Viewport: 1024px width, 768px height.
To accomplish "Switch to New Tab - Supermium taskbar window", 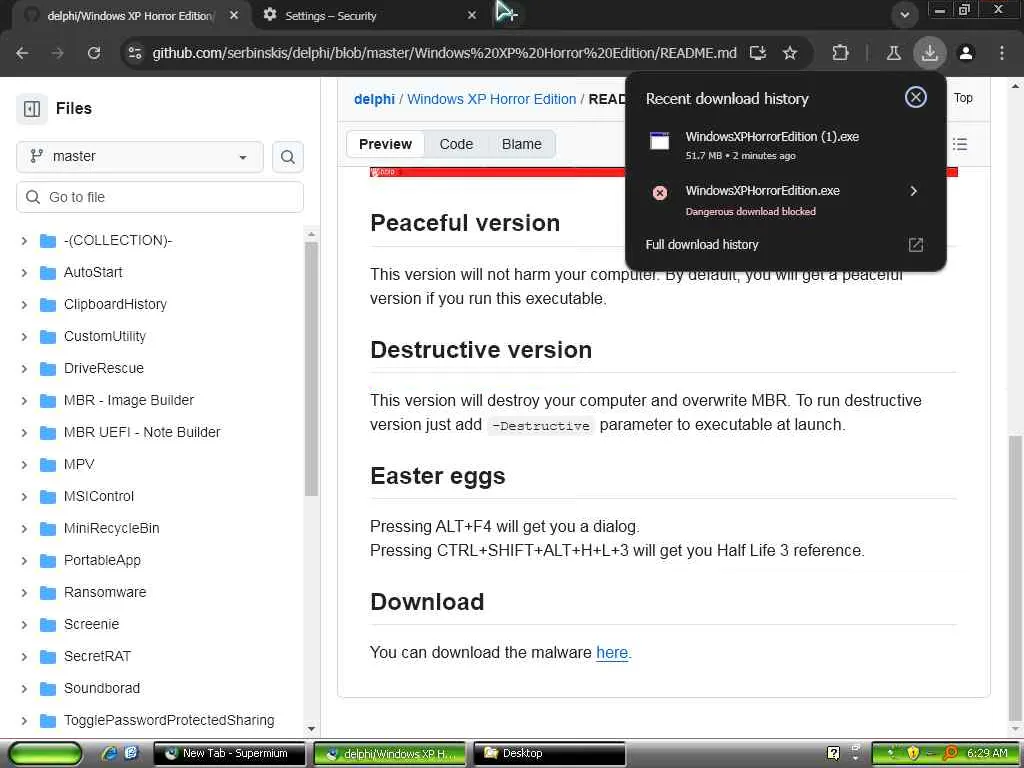I will coord(229,754).
